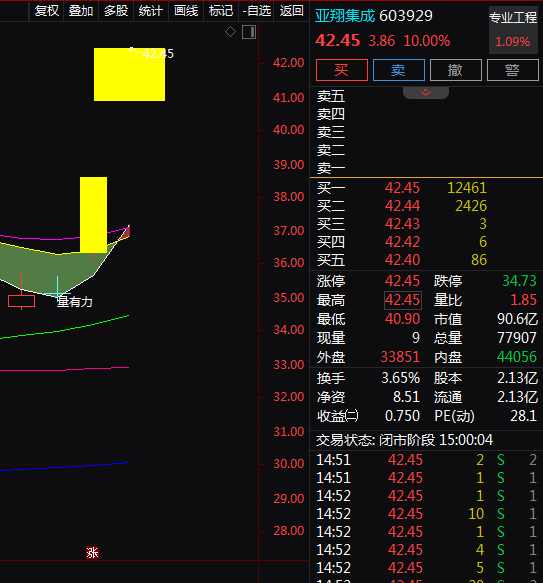Image resolution: width=543 pixels, height=583 pixels.
Task: Click the stock name 亚翔集成
Action: pyautogui.click(x=345, y=16)
